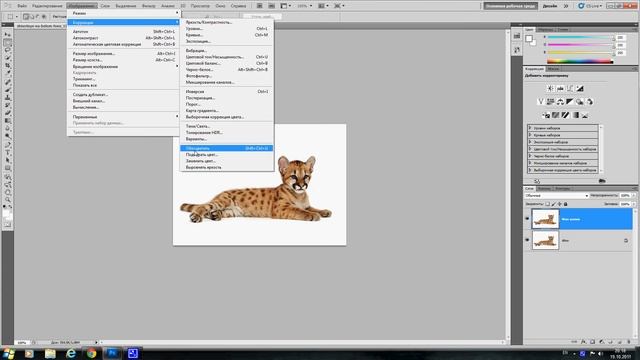The image size is (640, 360).
Task: Launch Bridge from the application bar
Action: pyautogui.click(x=260, y=6)
